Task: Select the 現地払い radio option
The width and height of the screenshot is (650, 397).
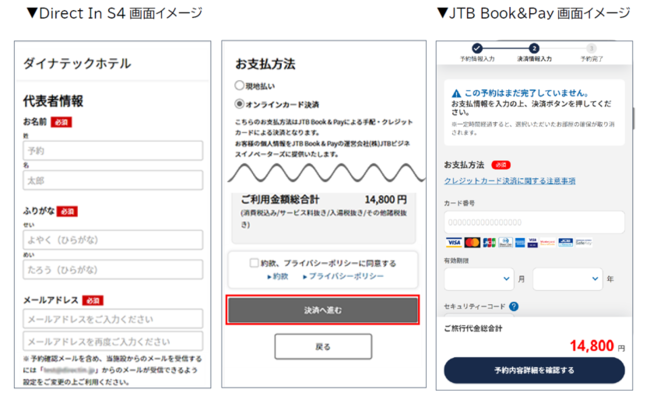Action: pos(239,85)
